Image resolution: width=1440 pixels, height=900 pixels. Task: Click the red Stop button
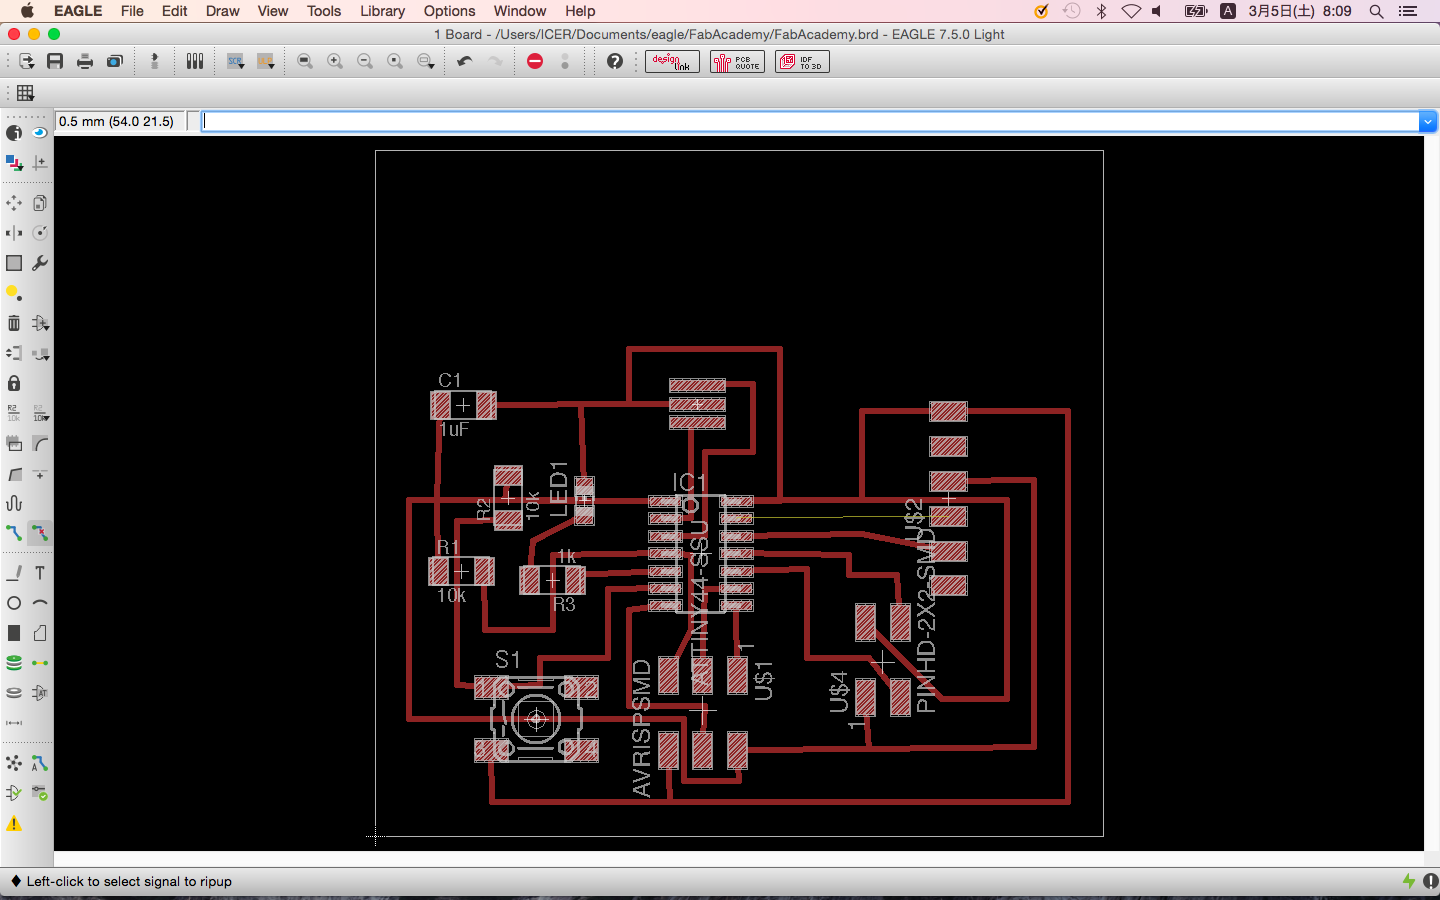(x=535, y=61)
